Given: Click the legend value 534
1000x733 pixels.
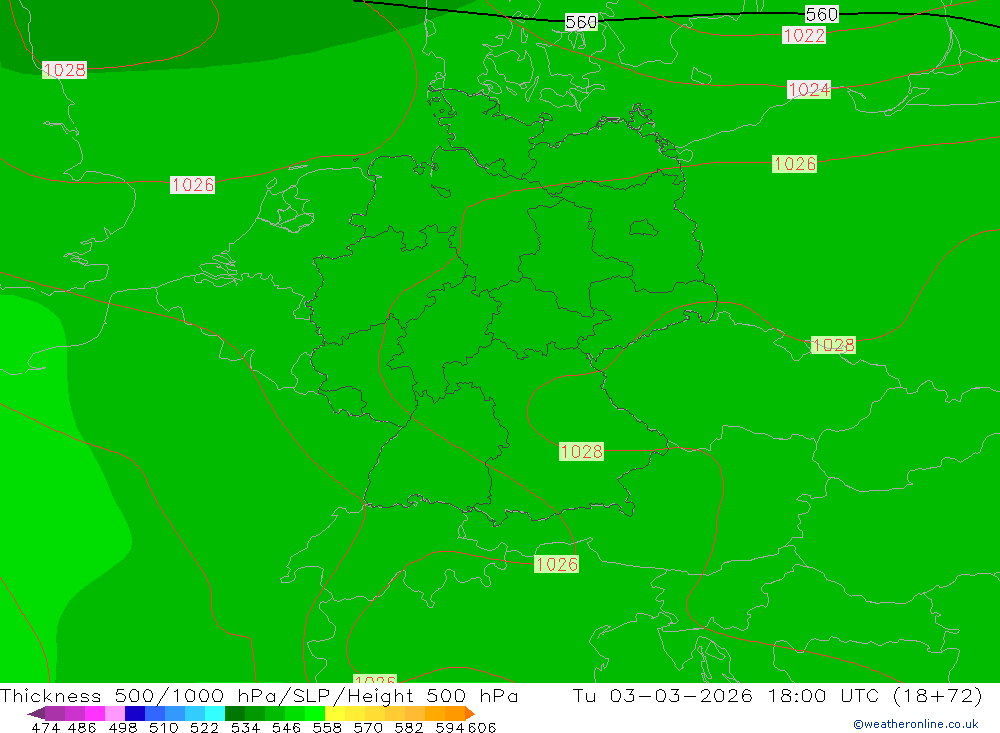Looking at the screenshot, I should tap(246, 727).
